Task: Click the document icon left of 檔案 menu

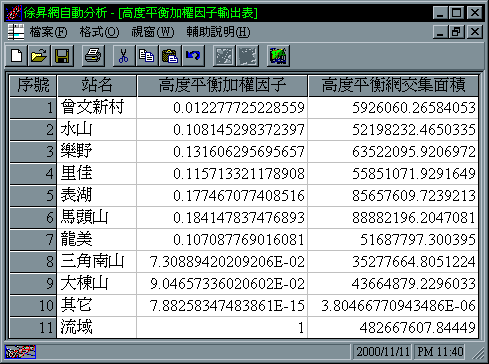Action: (16, 32)
